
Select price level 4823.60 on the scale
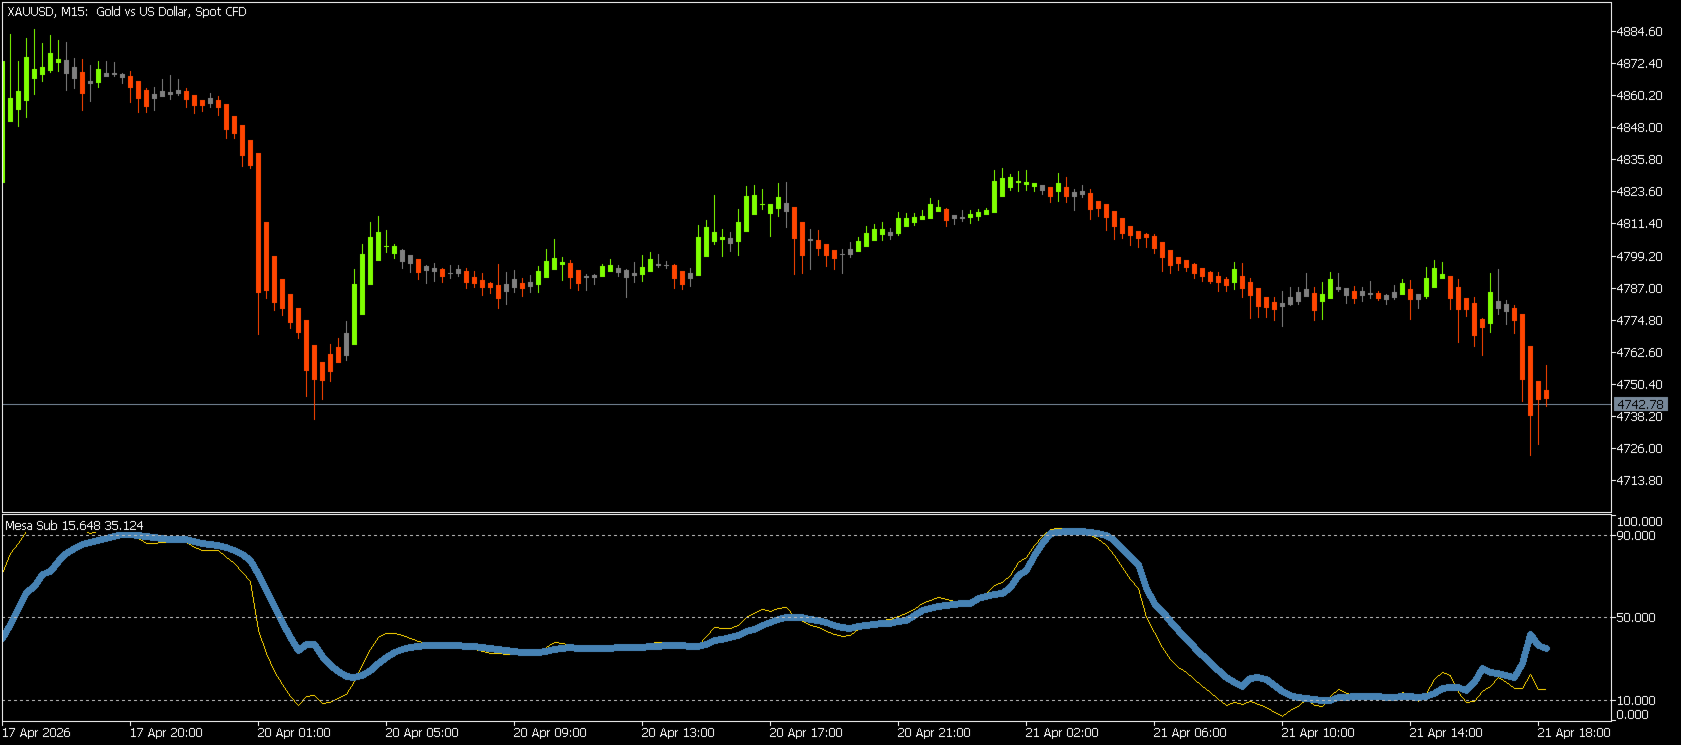pos(1640,191)
